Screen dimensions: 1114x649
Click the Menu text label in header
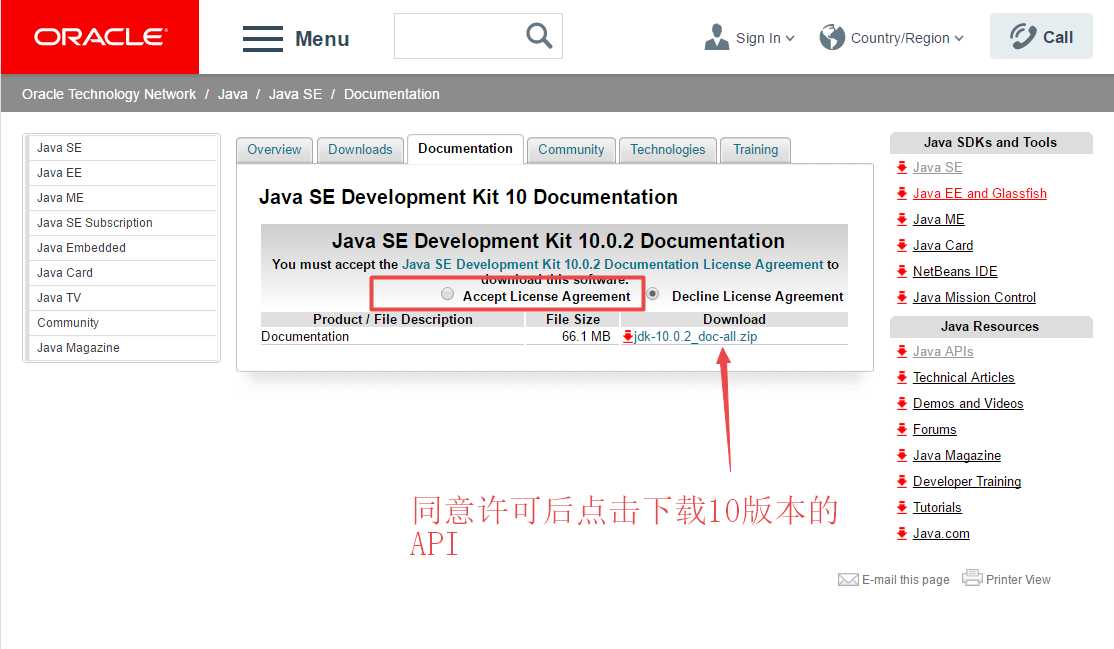point(322,38)
